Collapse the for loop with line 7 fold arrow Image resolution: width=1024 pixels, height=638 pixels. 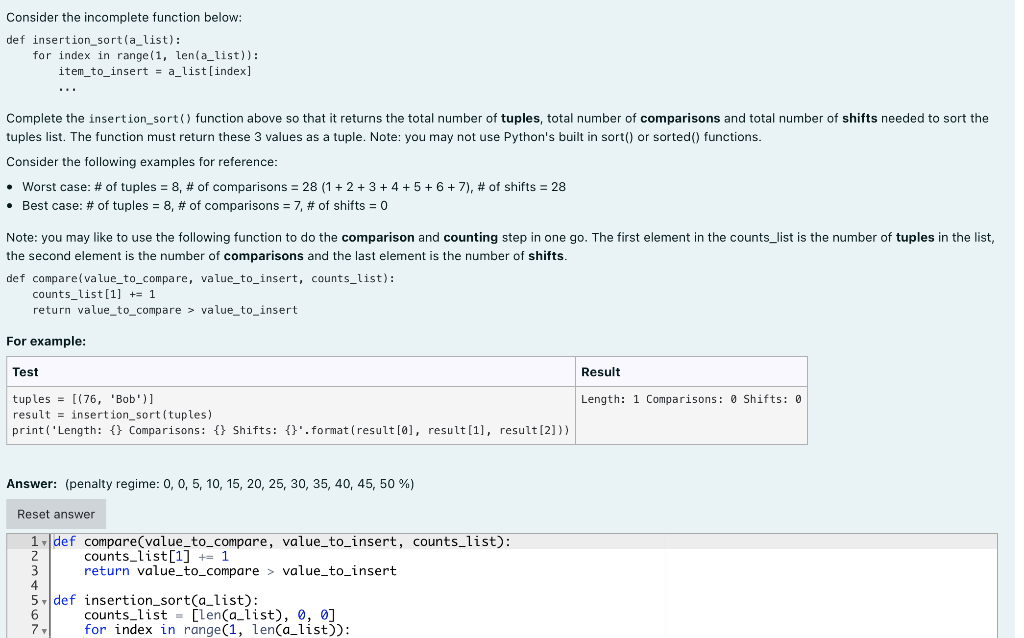click(44, 629)
